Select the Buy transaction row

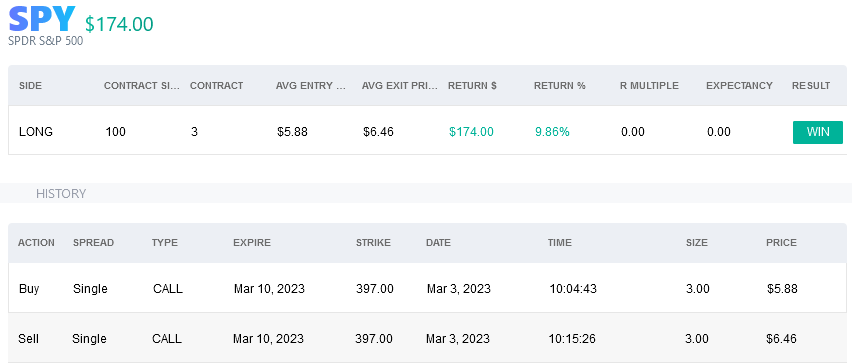(x=427, y=288)
